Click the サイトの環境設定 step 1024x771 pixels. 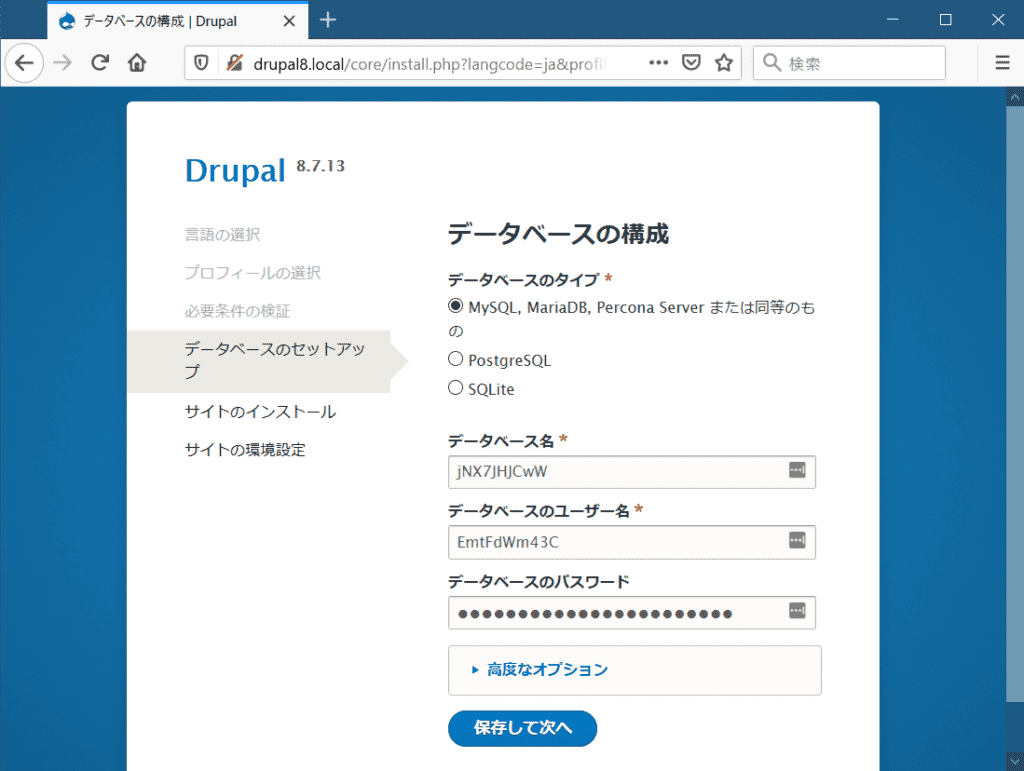(245, 450)
